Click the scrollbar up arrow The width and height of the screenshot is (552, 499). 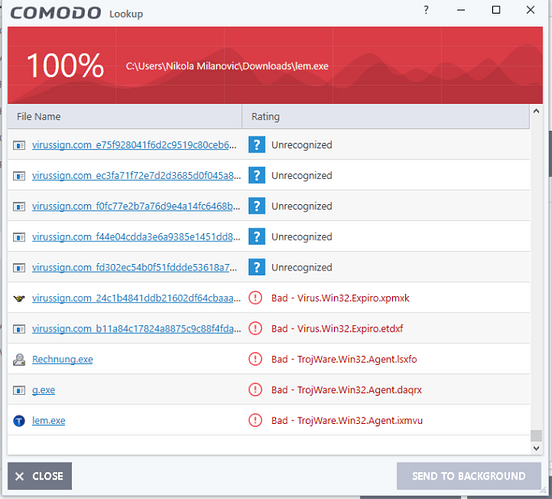coord(536,111)
